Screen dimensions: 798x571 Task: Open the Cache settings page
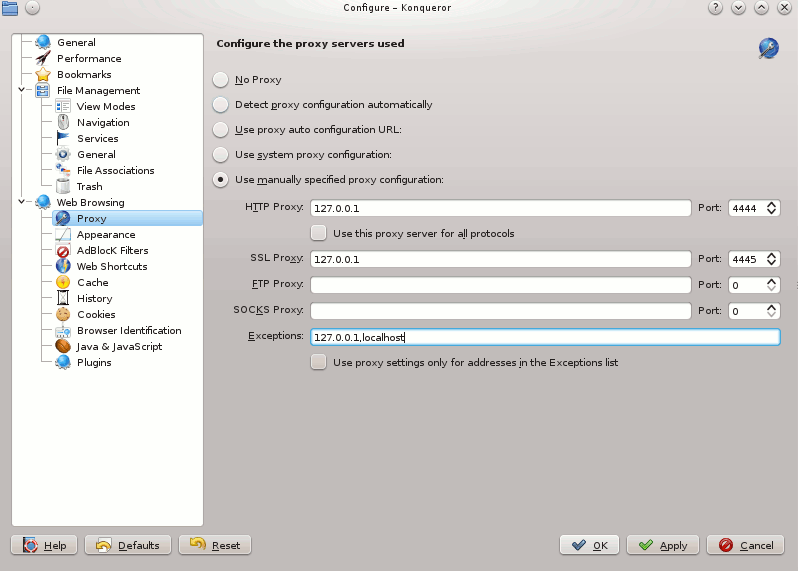click(x=93, y=282)
